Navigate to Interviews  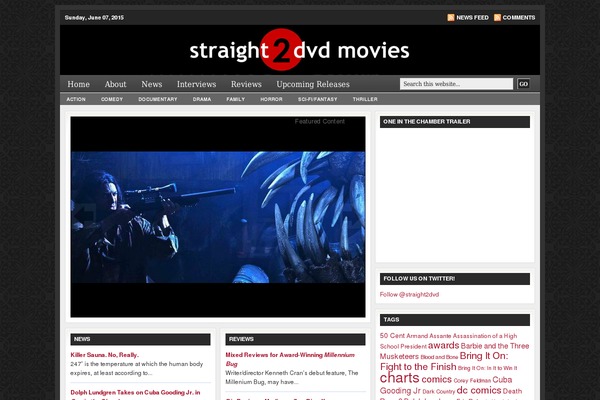196,84
